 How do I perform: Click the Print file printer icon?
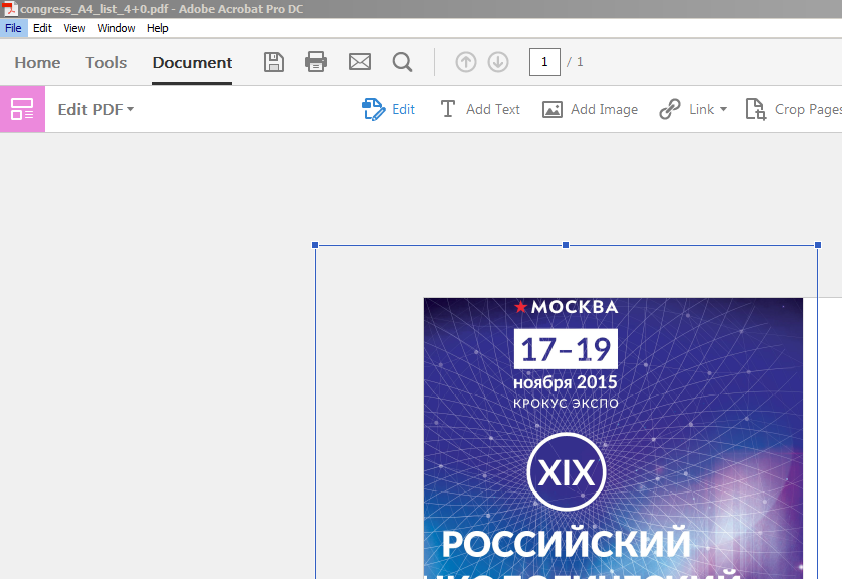coord(316,62)
